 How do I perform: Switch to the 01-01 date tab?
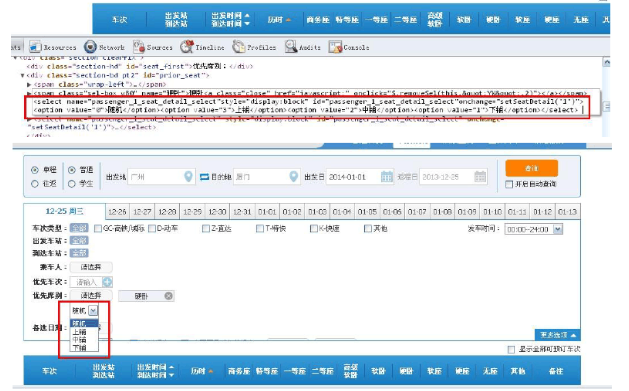click(267, 212)
